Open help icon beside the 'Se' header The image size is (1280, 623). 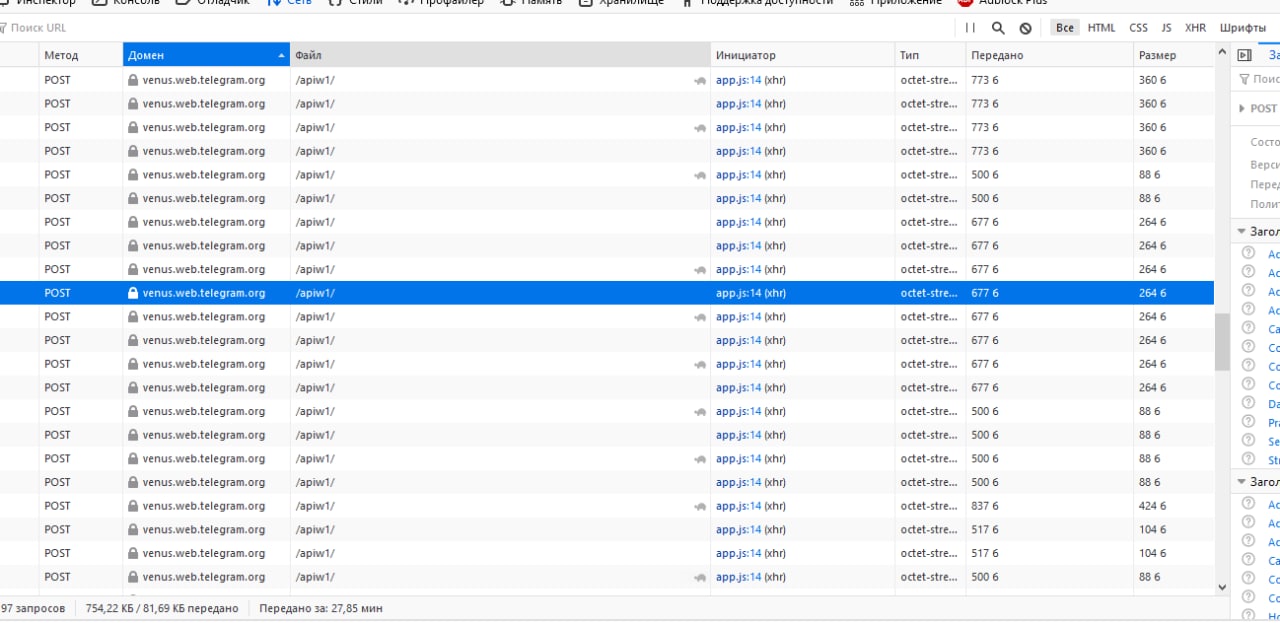point(1248,440)
